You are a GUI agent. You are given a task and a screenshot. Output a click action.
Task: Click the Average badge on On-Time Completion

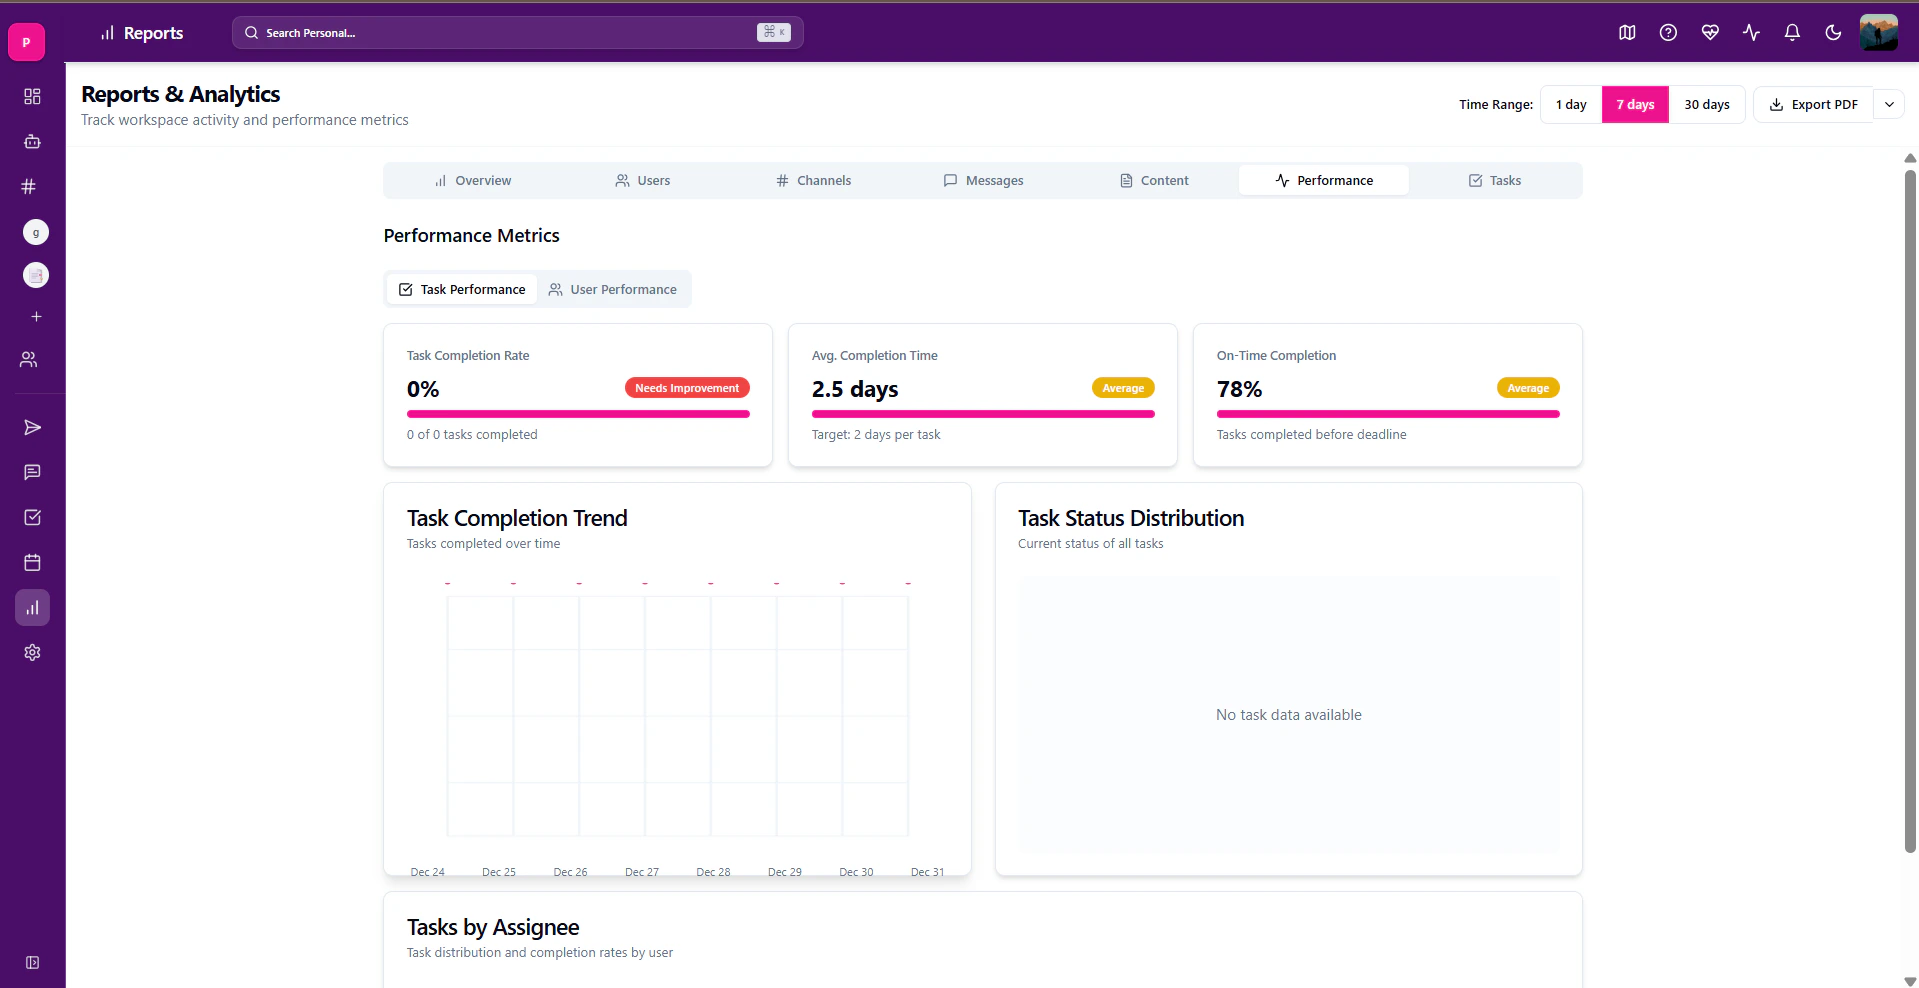(1528, 388)
